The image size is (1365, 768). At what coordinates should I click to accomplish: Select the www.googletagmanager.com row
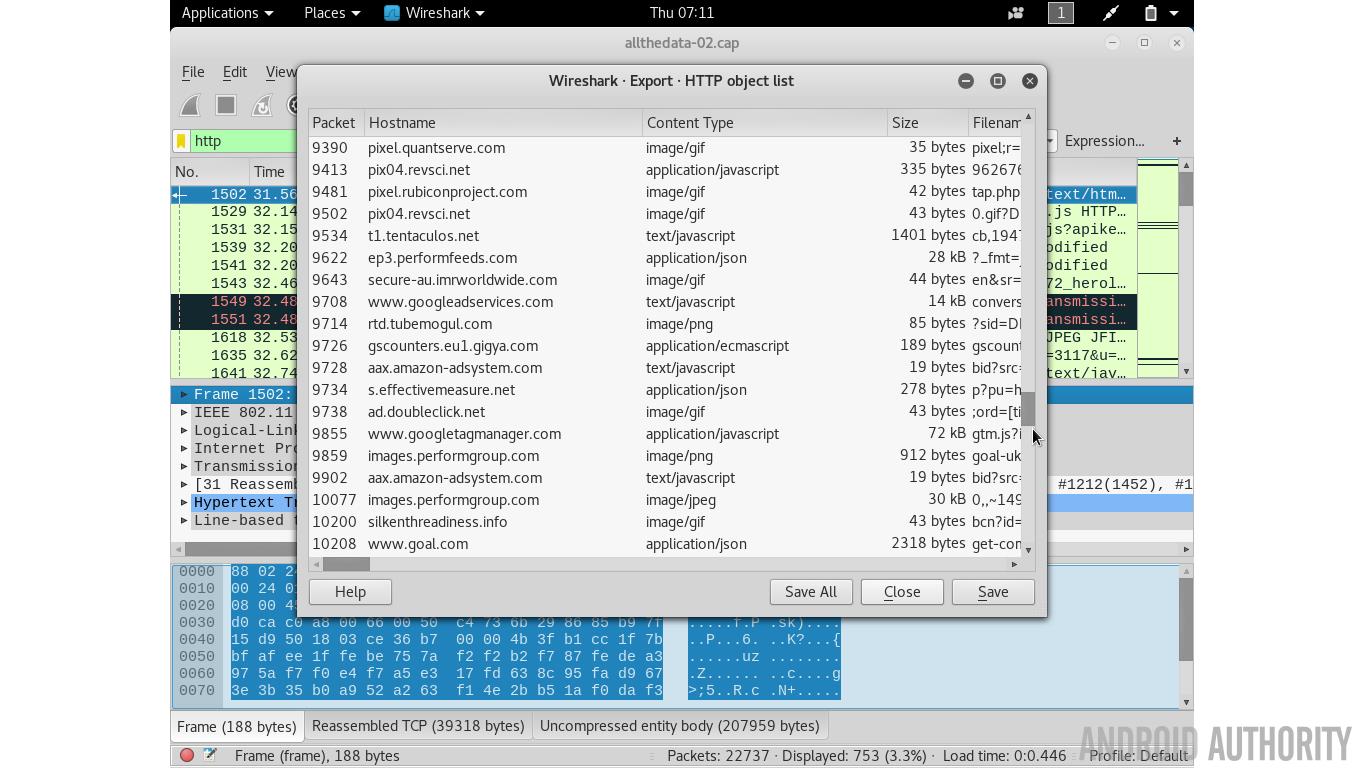pyautogui.click(x=665, y=434)
